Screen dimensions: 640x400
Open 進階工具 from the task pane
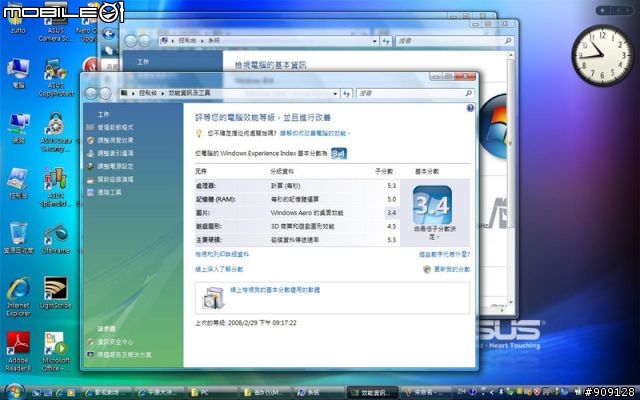[109, 192]
